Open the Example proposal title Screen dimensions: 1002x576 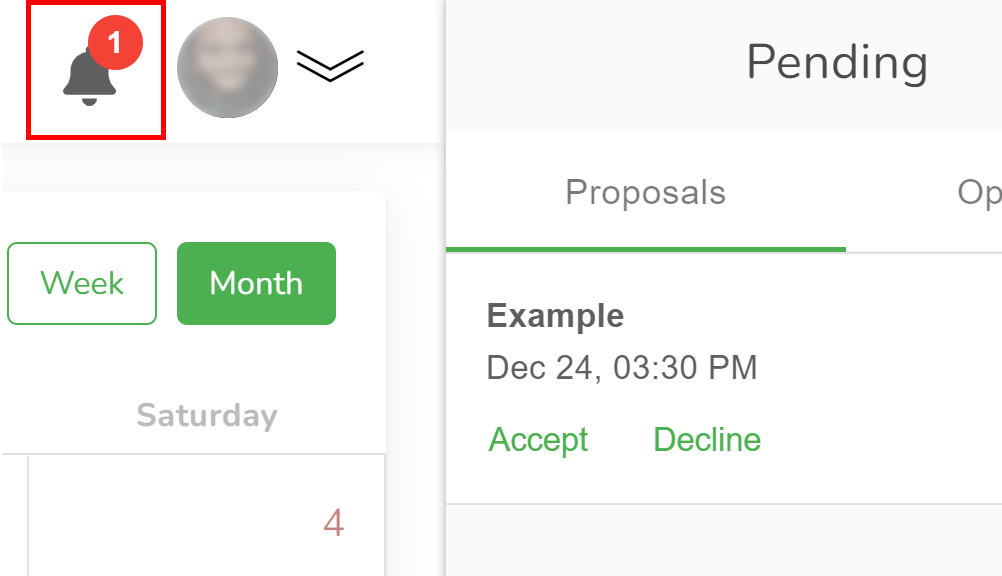pos(555,316)
